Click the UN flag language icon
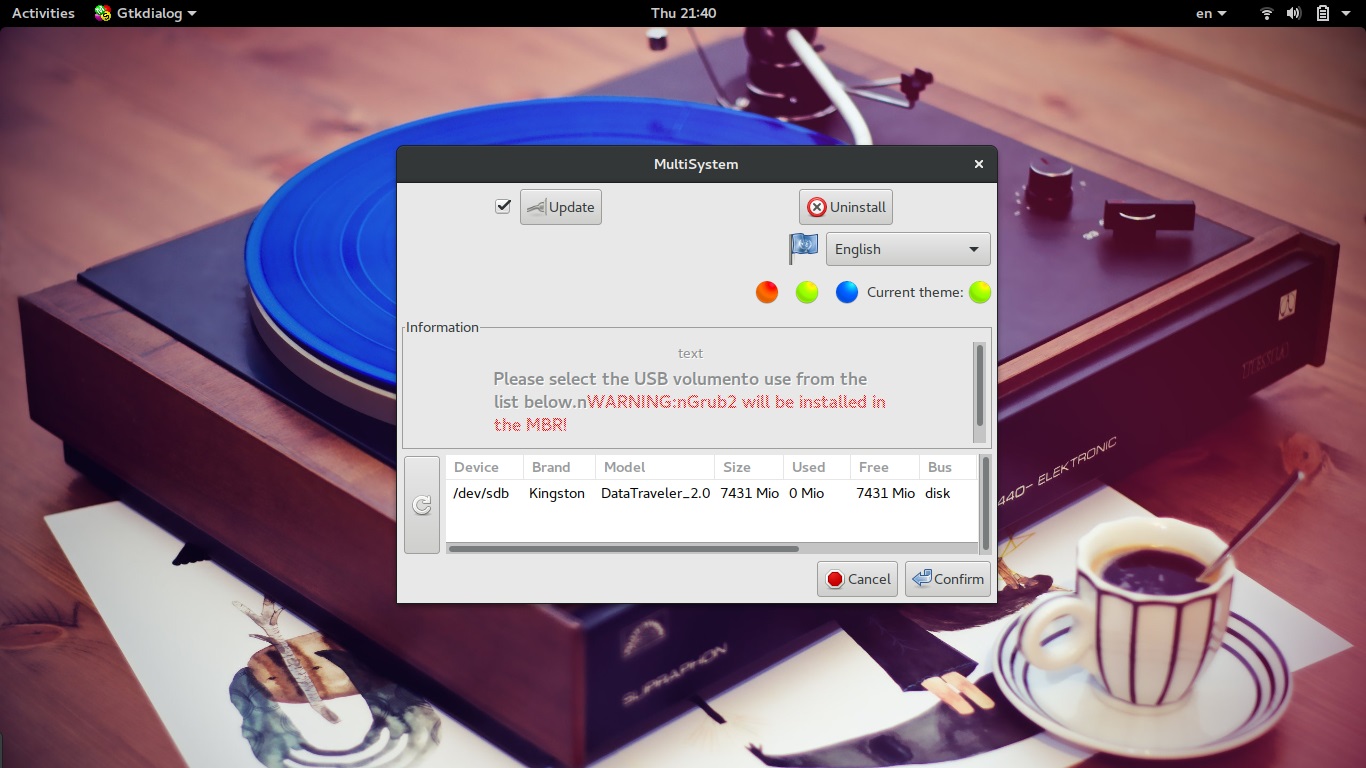 (x=804, y=248)
